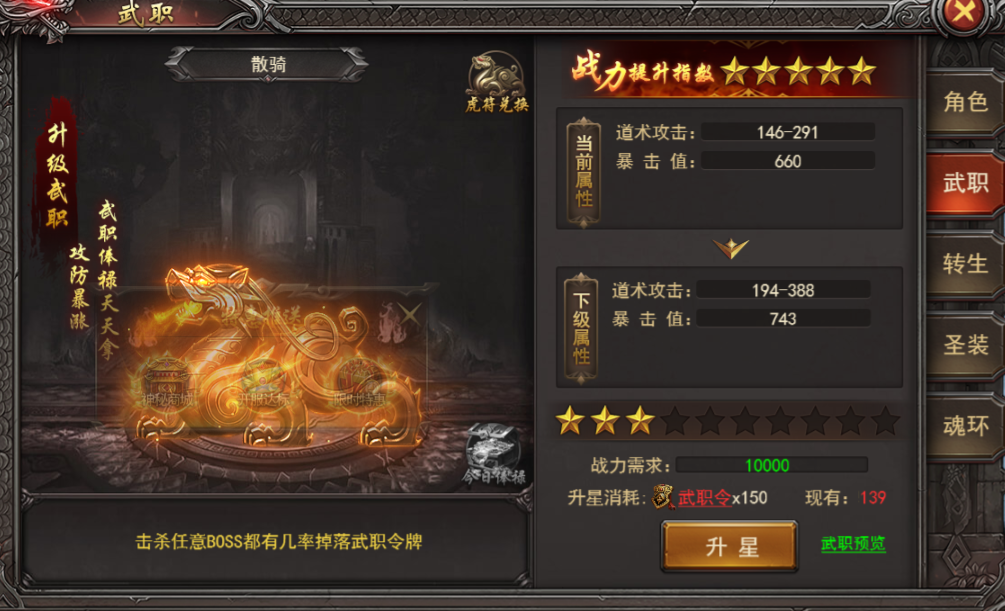Click the third gold star in progress row
The height and width of the screenshot is (611, 1005).
point(640,421)
